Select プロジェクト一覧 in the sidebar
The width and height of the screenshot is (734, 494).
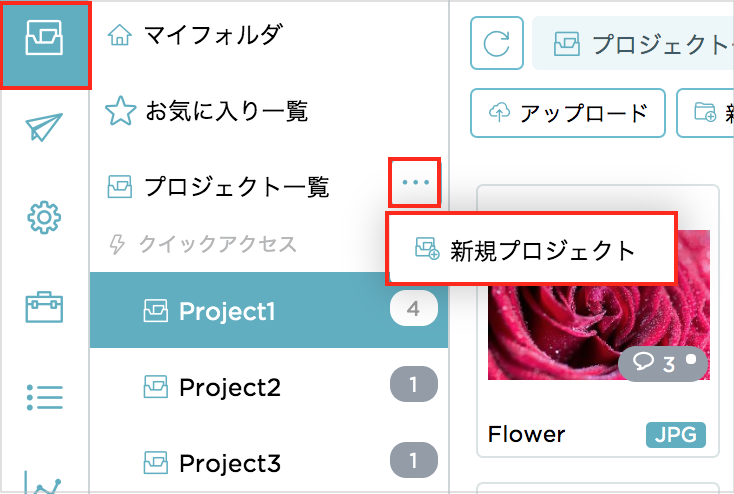[235, 186]
